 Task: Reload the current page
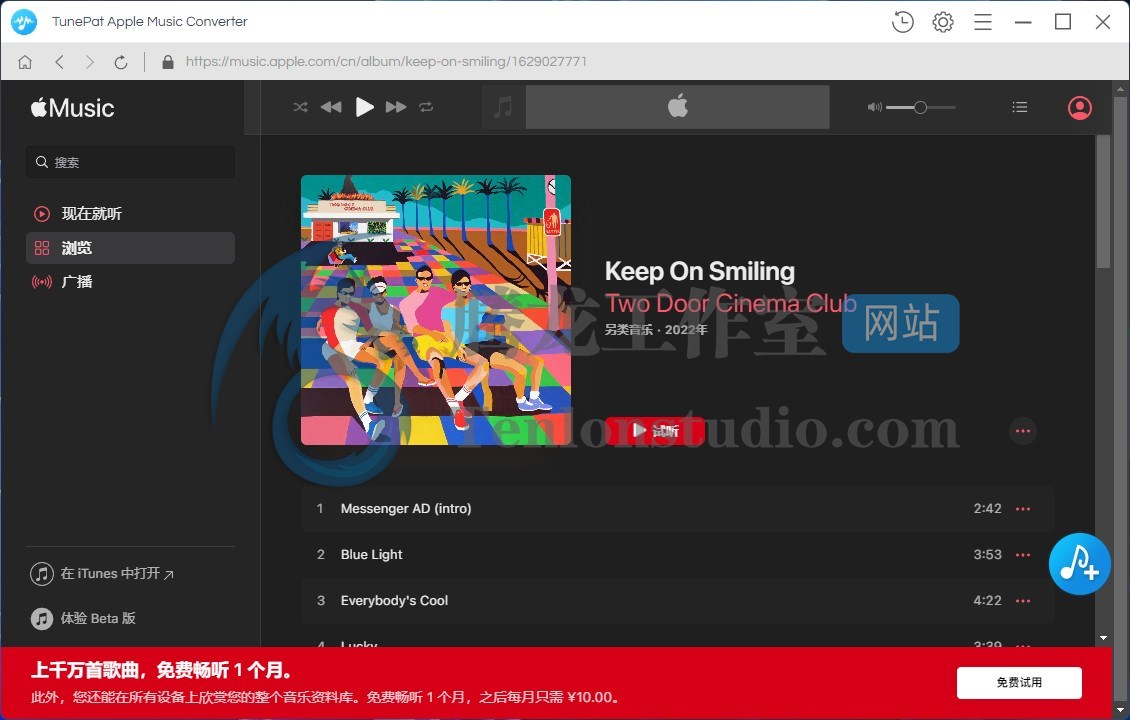[x=121, y=62]
